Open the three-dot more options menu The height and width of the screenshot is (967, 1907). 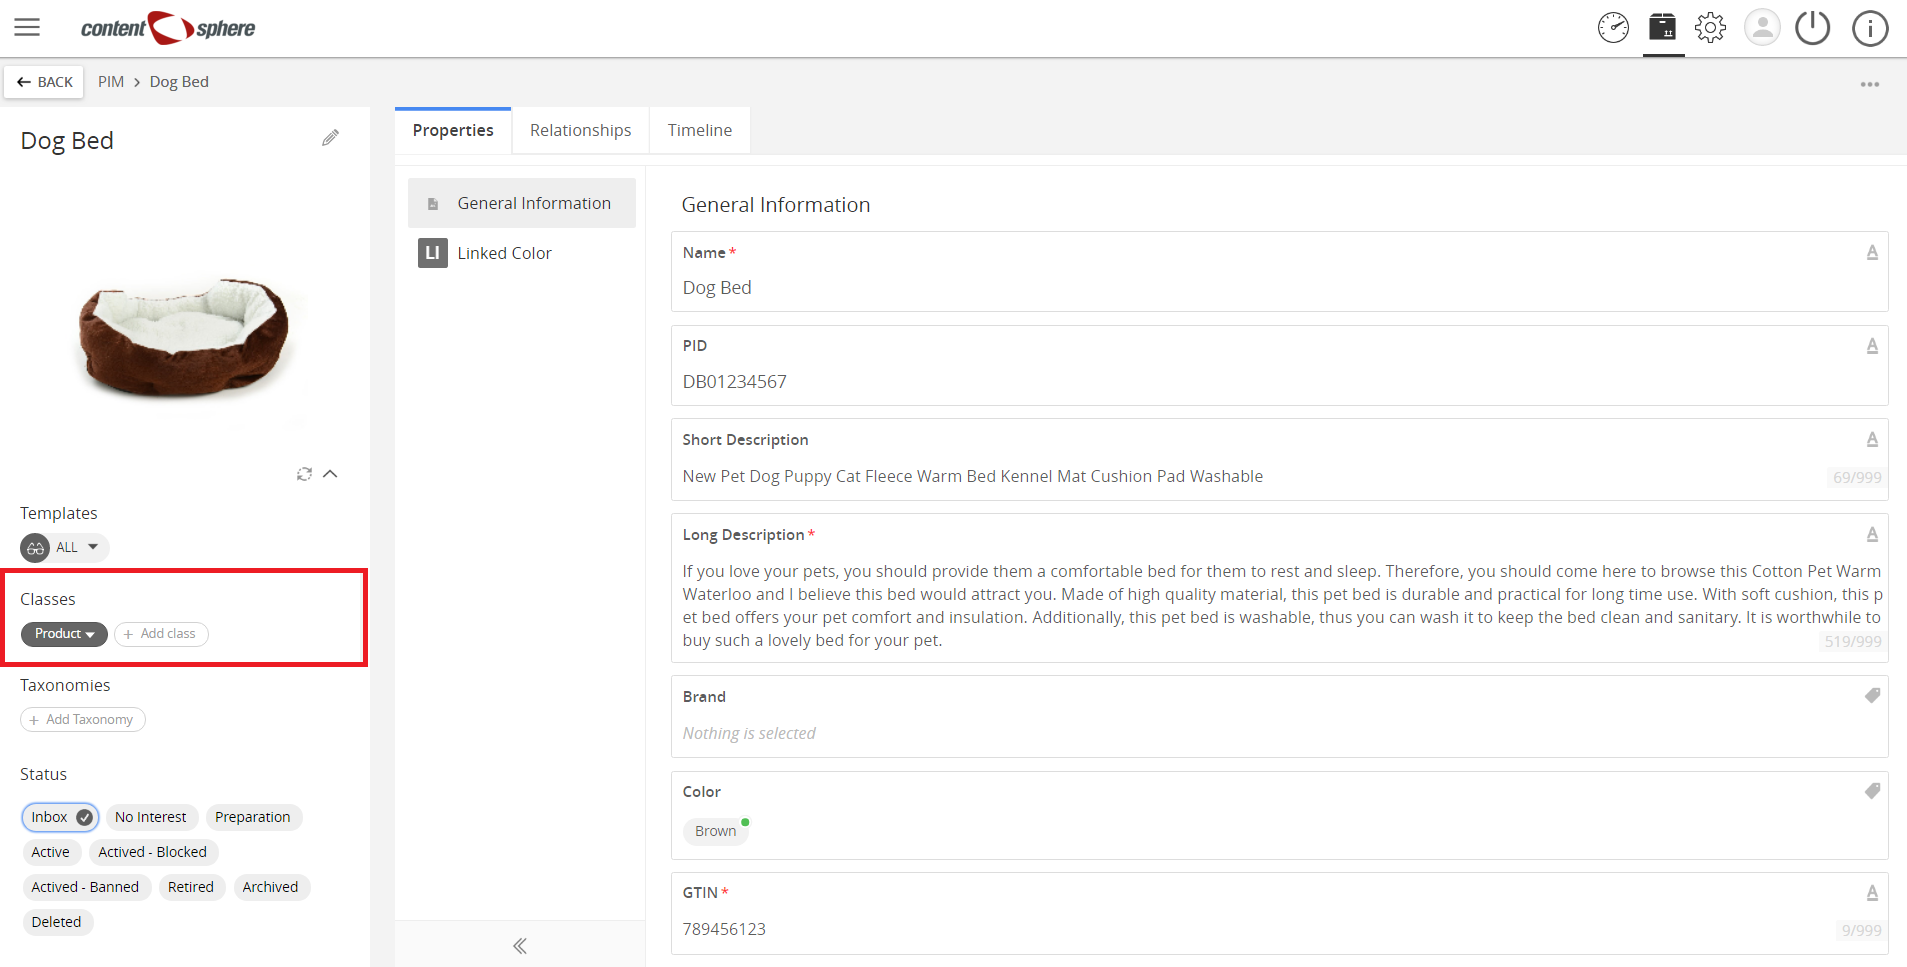1870,84
